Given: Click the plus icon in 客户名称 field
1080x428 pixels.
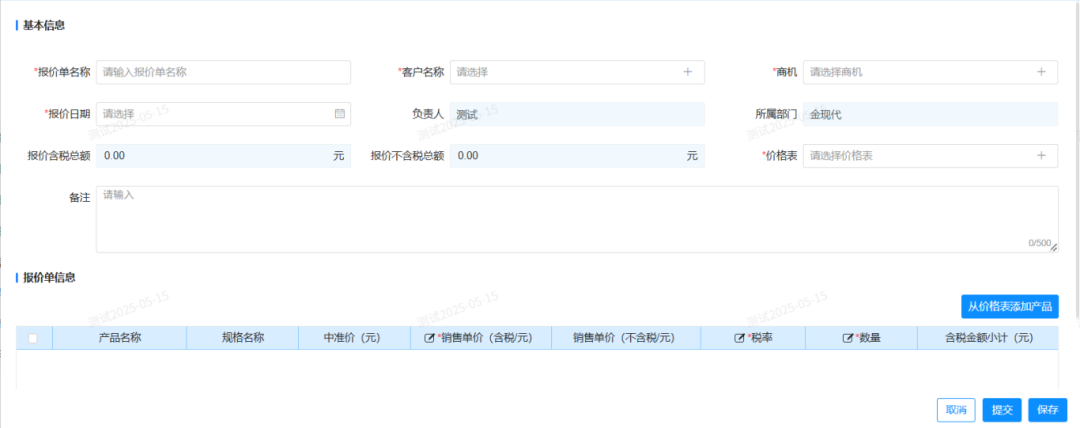Looking at the screenshot, I should click(x=687, y=72).
